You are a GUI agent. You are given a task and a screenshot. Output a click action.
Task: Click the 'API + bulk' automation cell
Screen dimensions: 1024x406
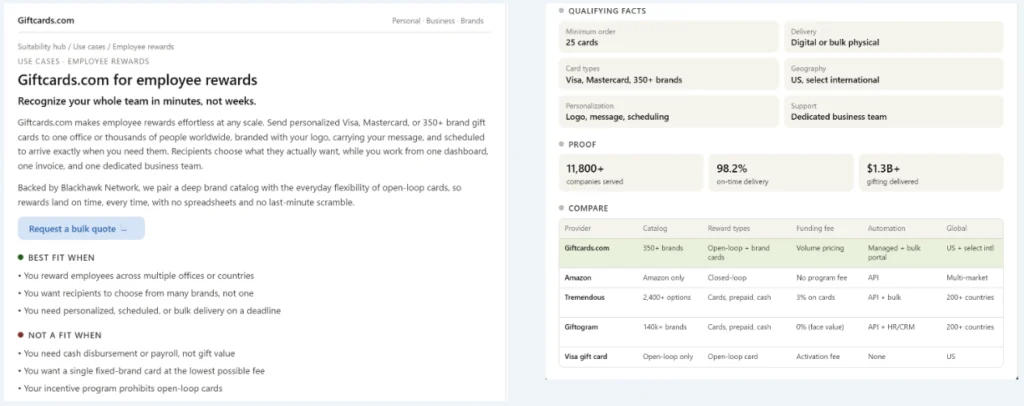(x=884, y=297)
